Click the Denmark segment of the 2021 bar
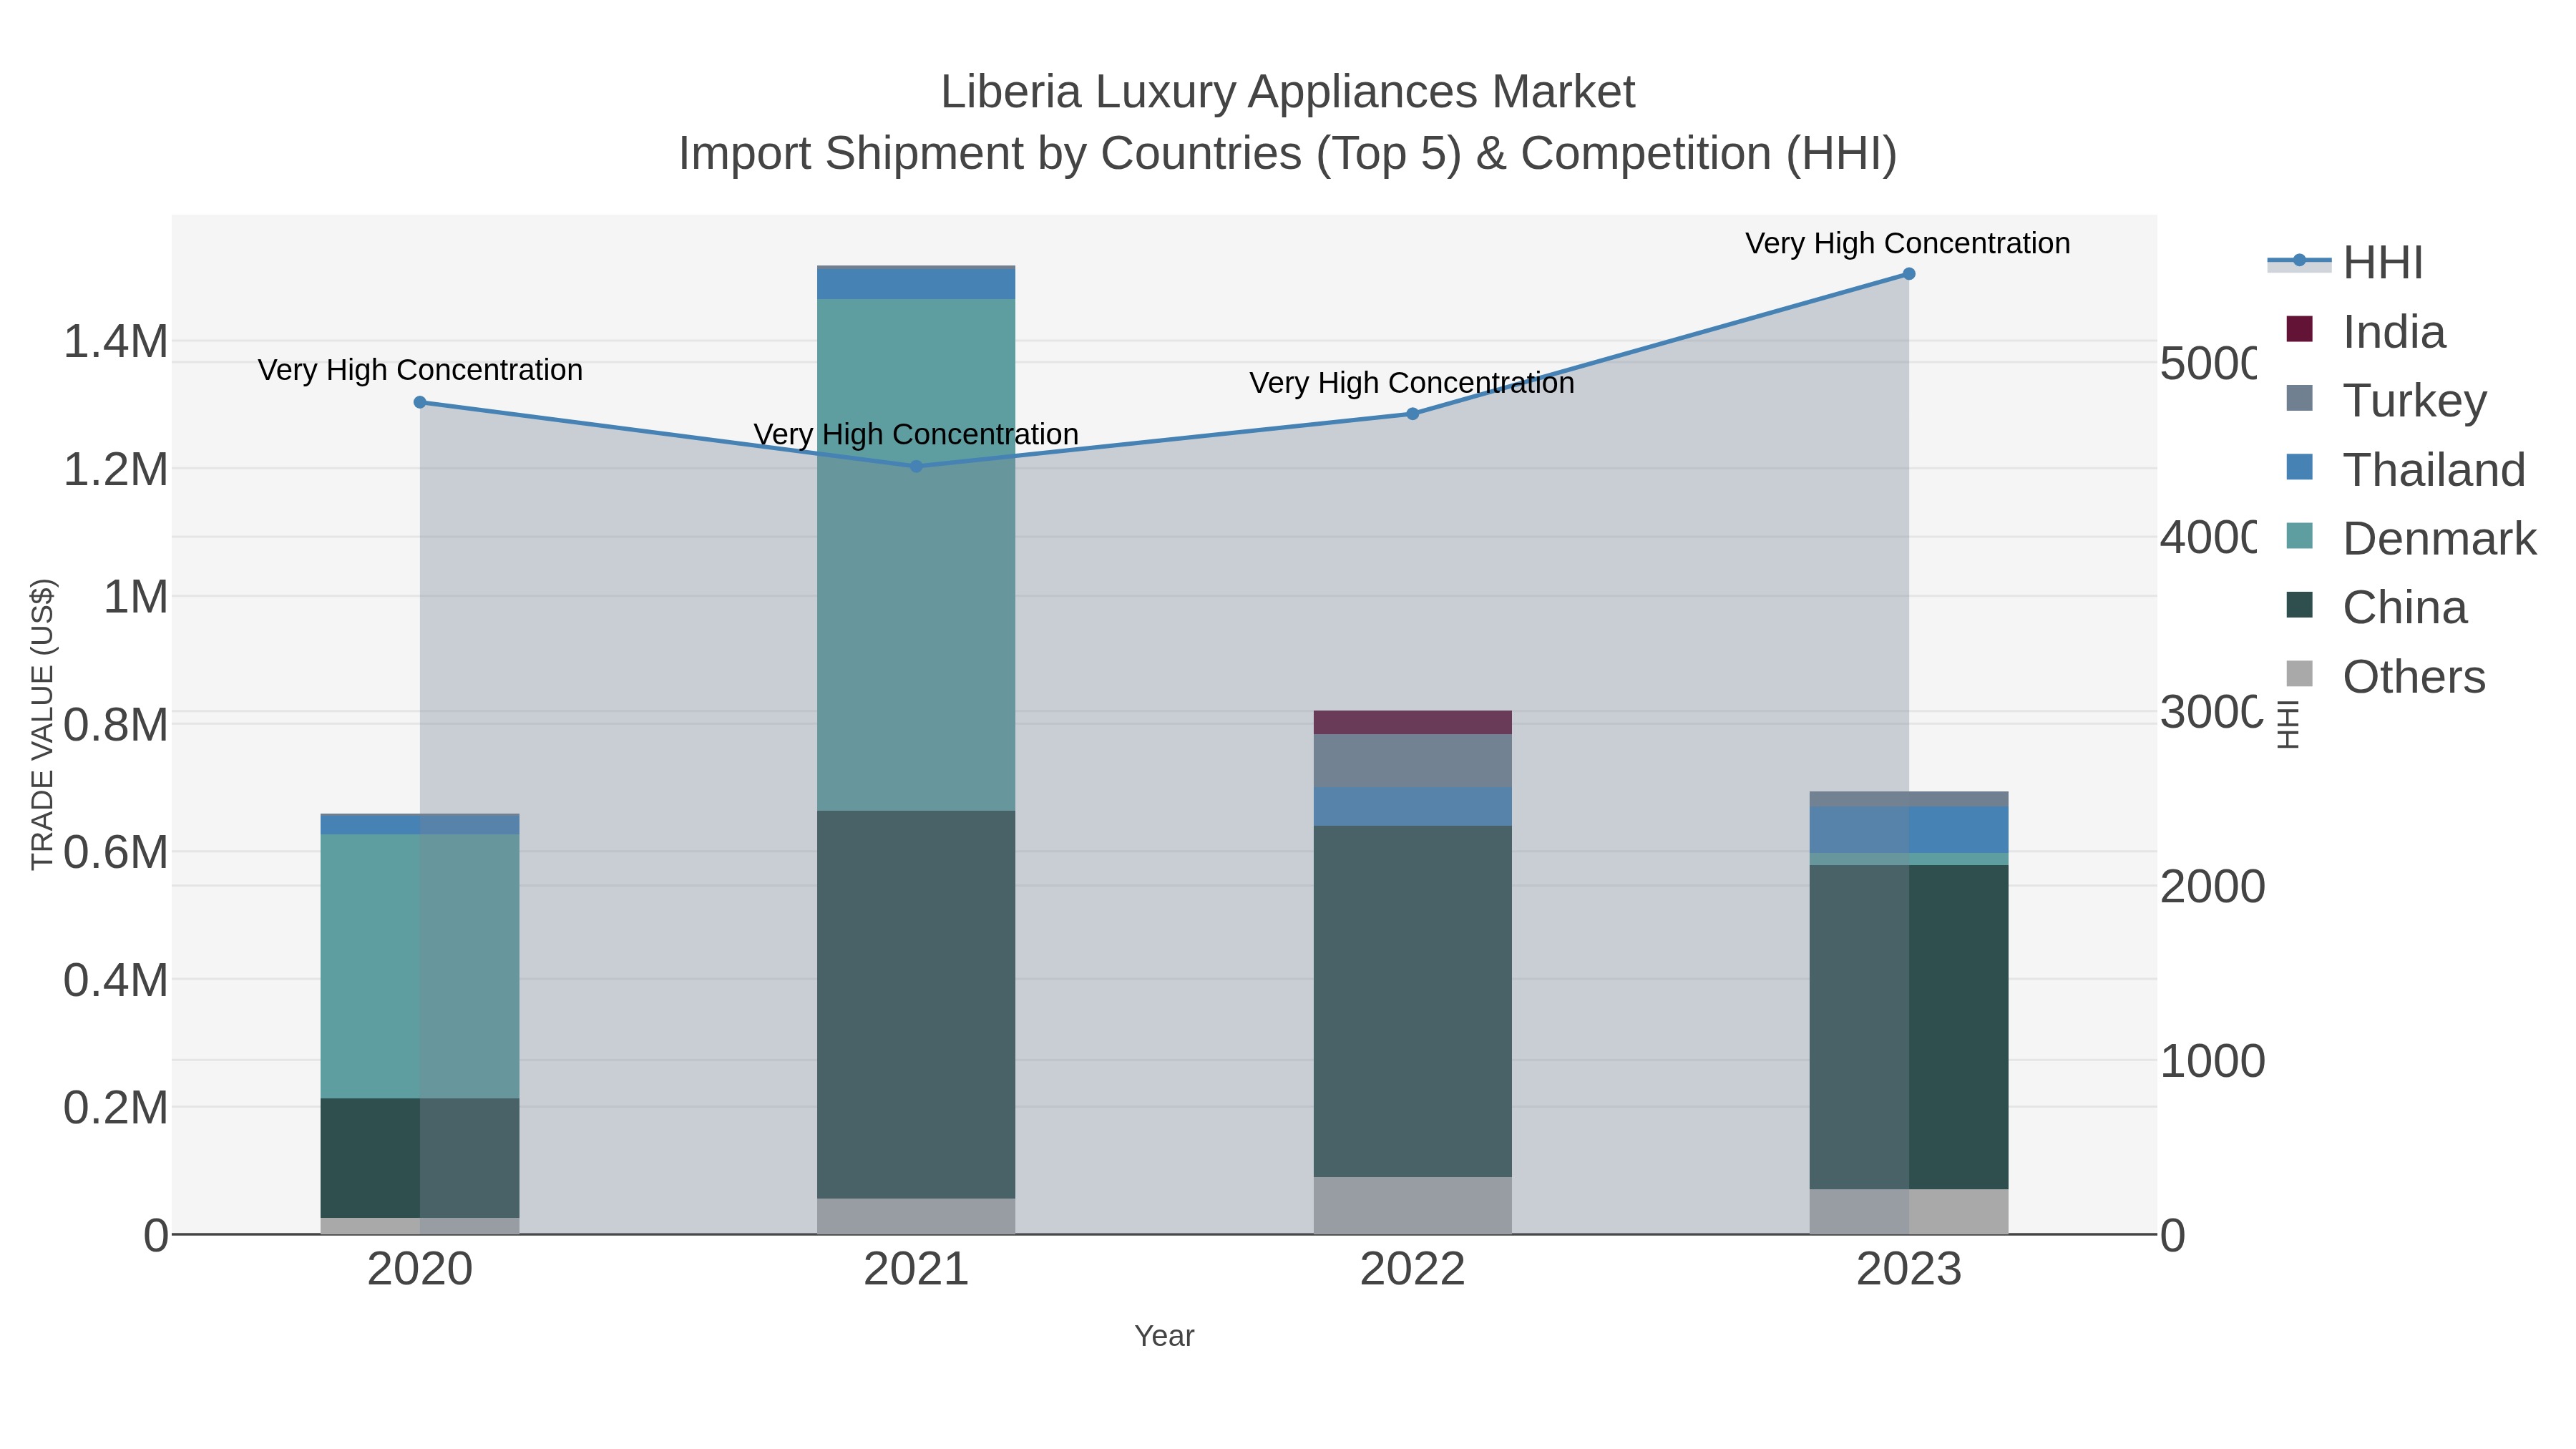 pos(916,555)
